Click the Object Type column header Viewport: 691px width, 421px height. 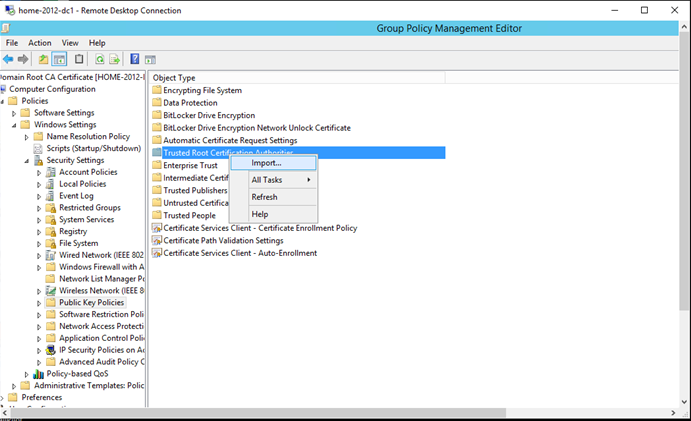298,78
